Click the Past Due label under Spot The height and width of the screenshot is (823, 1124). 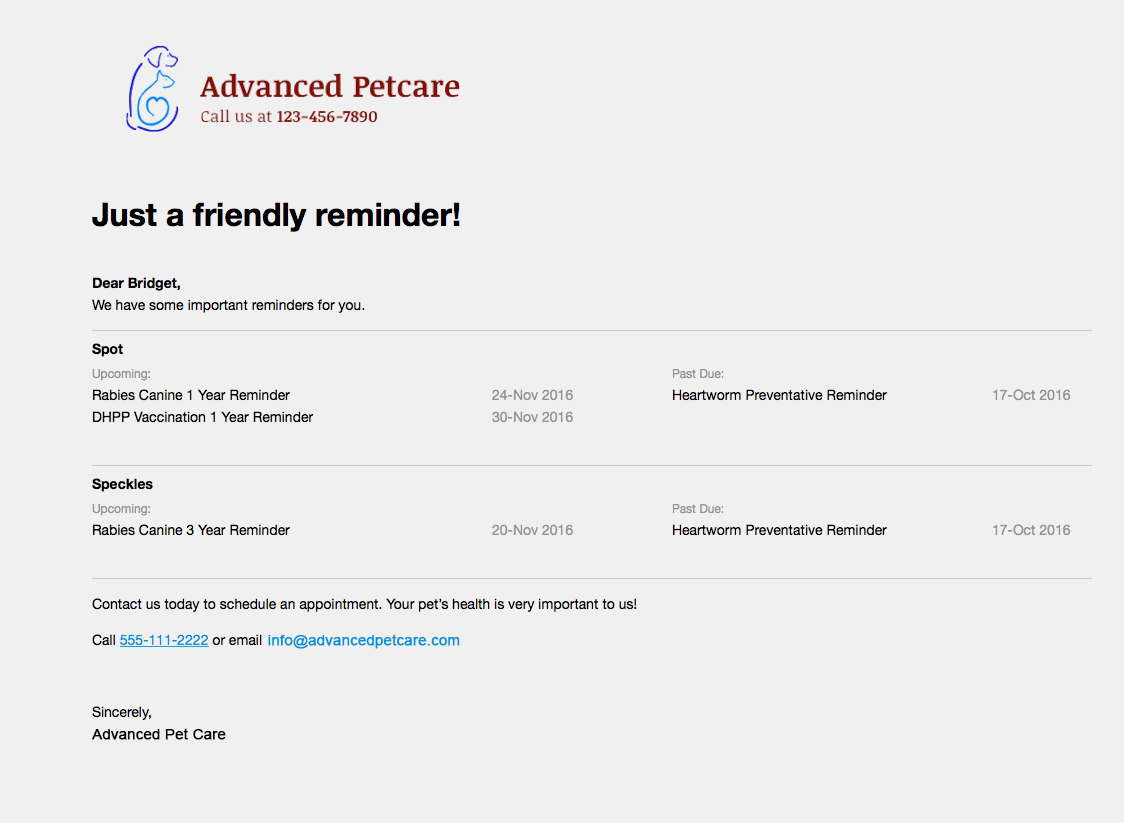coord(698,374)
